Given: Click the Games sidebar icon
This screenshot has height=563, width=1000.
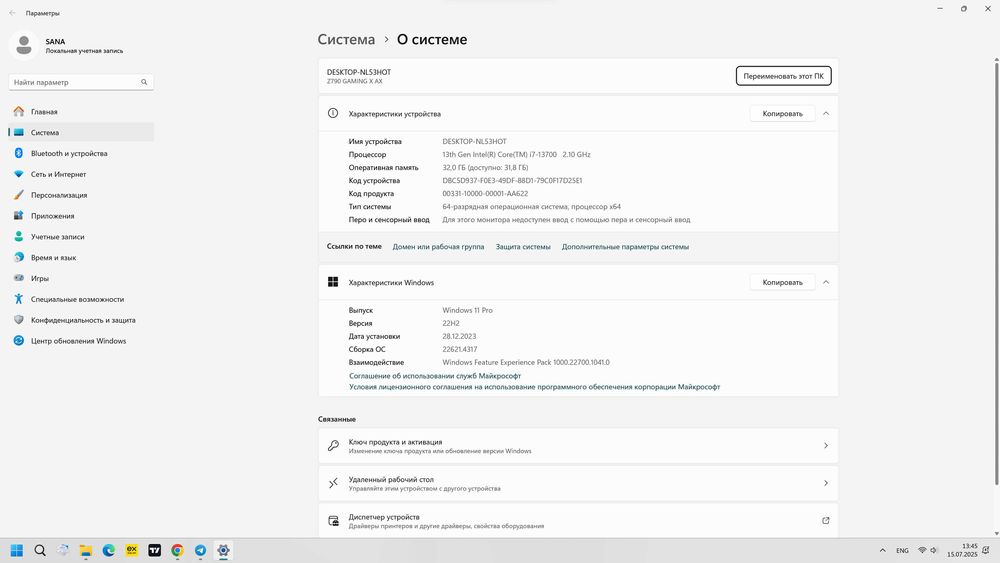Looking at the screenshot, I should click(x=18, y=278).
